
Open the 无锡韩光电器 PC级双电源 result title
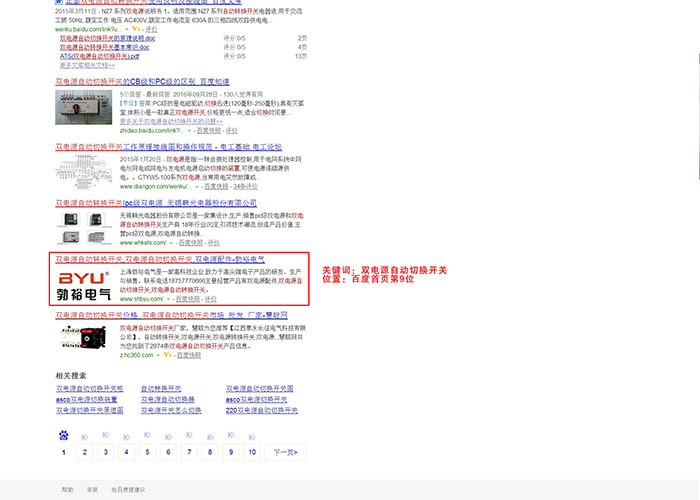point(156,203)
